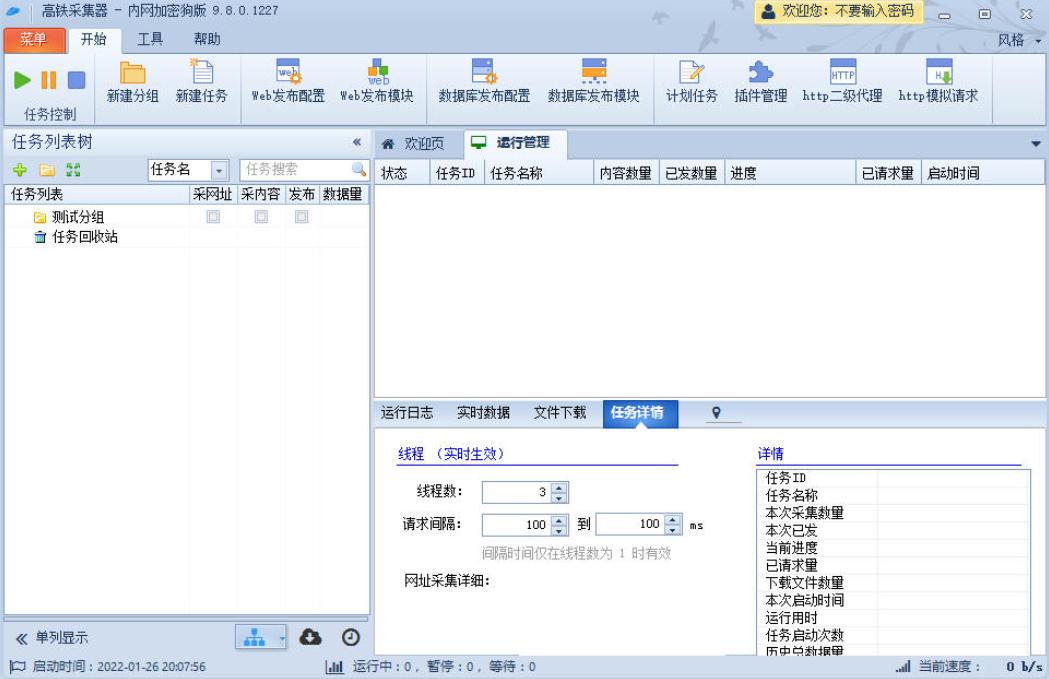Open the 任务名 search type dropdown
The image size is (1049, 679).
point(219,171)
